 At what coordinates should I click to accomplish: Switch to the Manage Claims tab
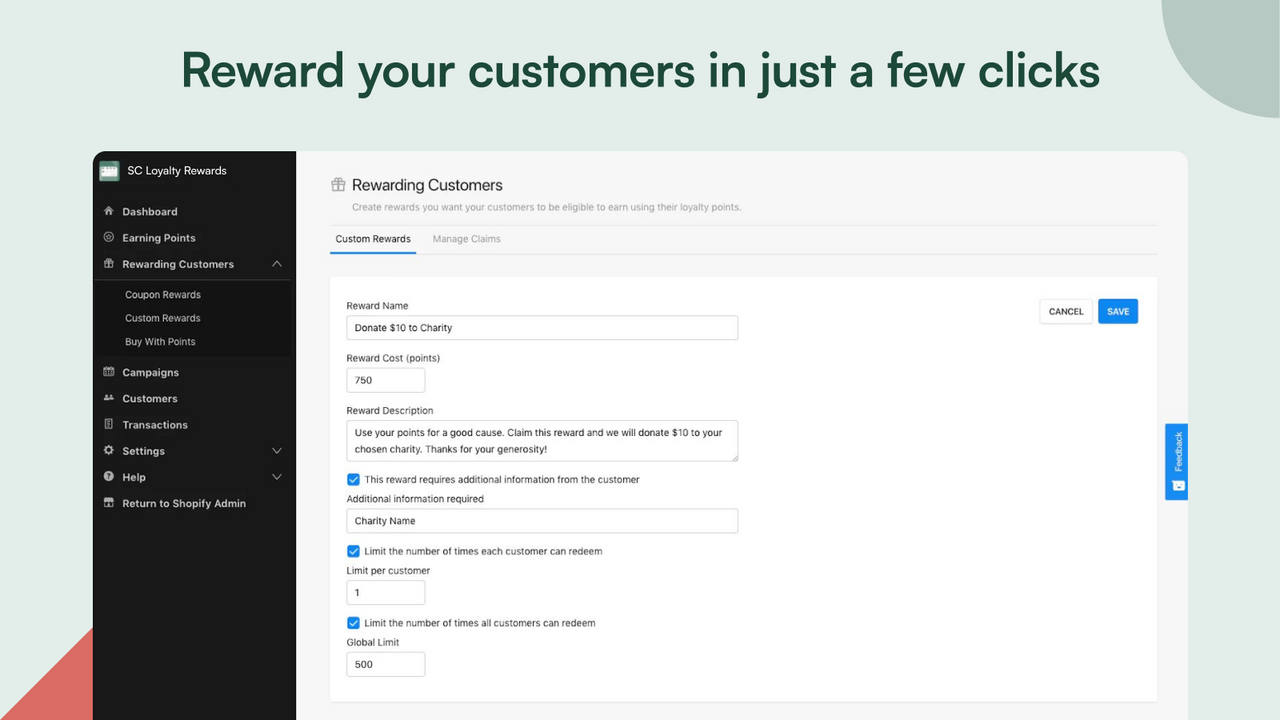point(467,239)
